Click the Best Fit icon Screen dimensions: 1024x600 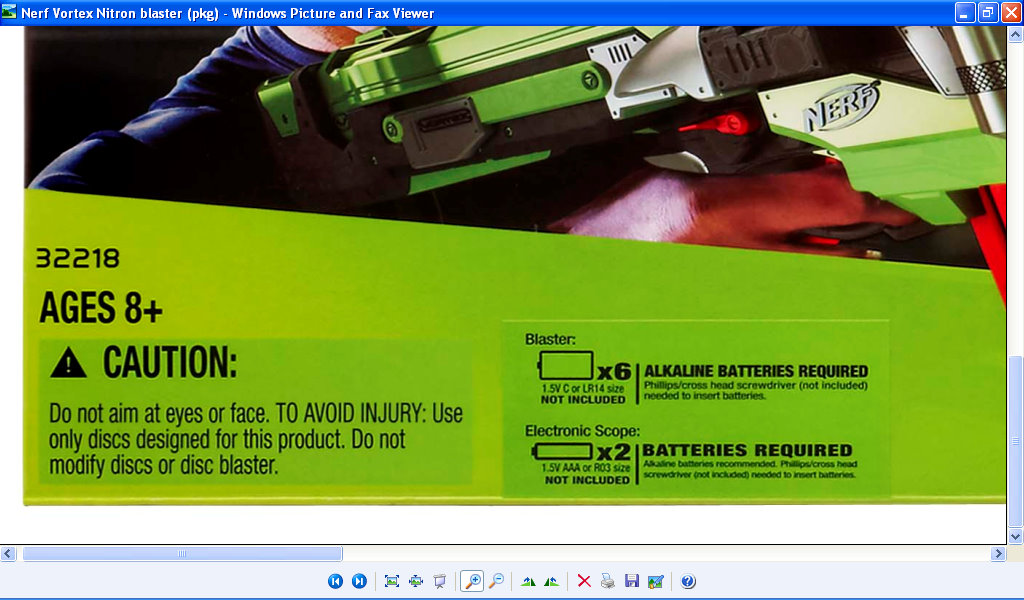pos(391,581)
